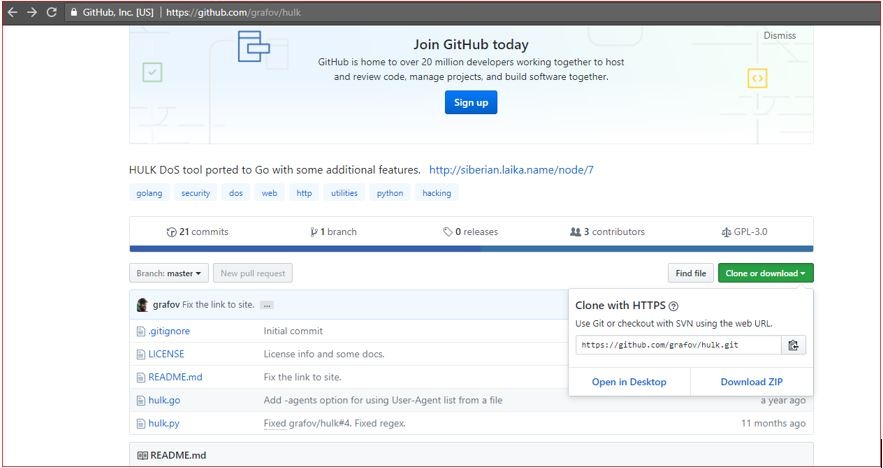Reload the page with the refresh icon

point(51,12)
